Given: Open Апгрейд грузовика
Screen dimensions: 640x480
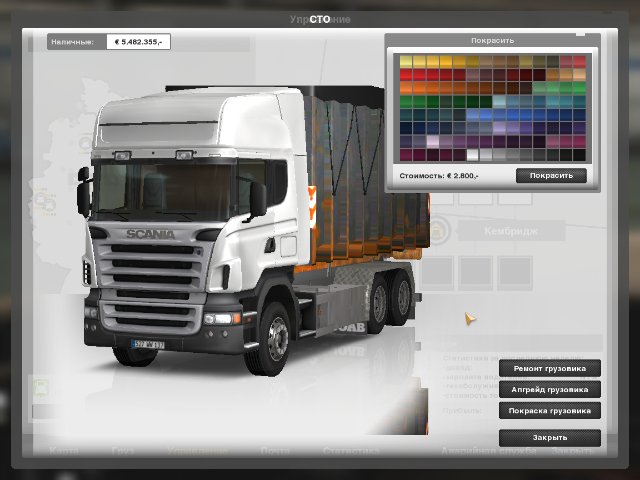Looking at the screenshot, I should click(x=549, y=390).
